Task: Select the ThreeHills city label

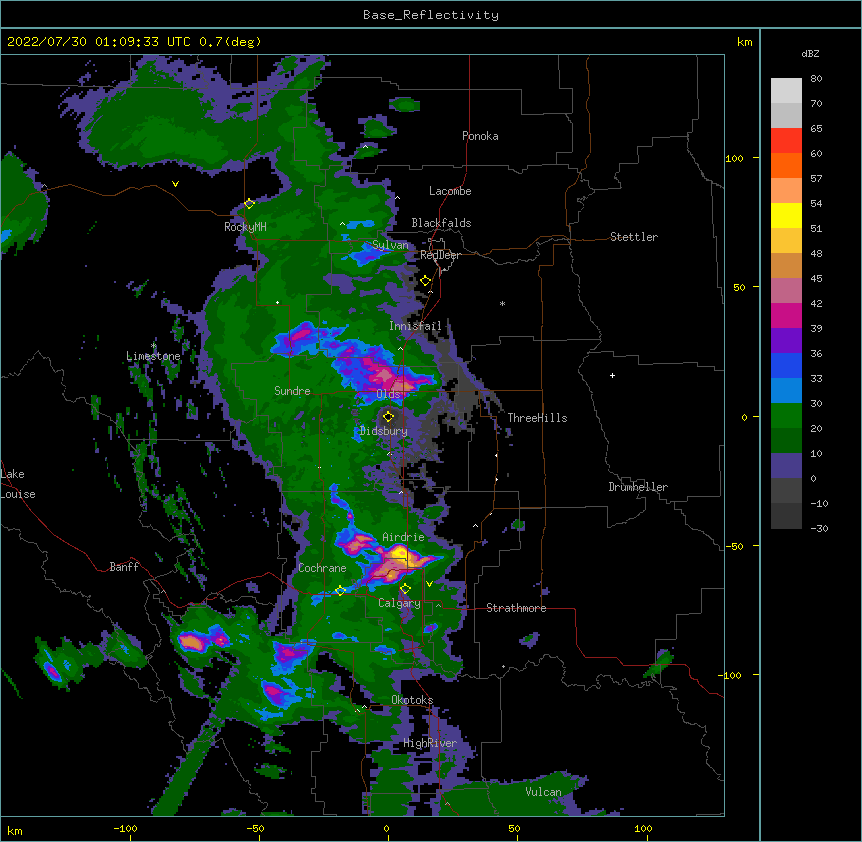Action: [537, 418]
